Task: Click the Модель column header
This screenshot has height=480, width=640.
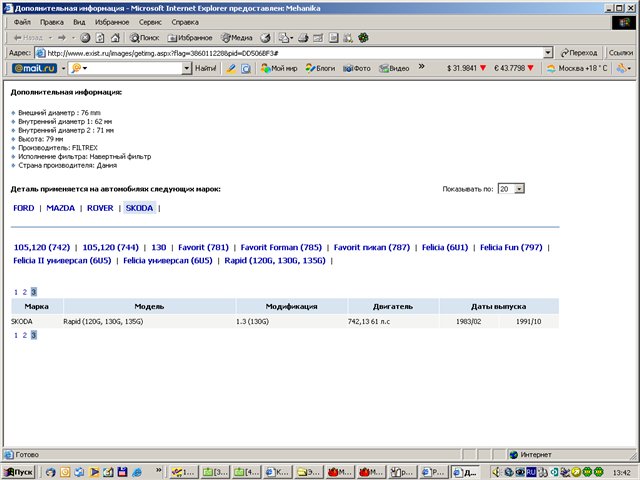Action: 149,307
